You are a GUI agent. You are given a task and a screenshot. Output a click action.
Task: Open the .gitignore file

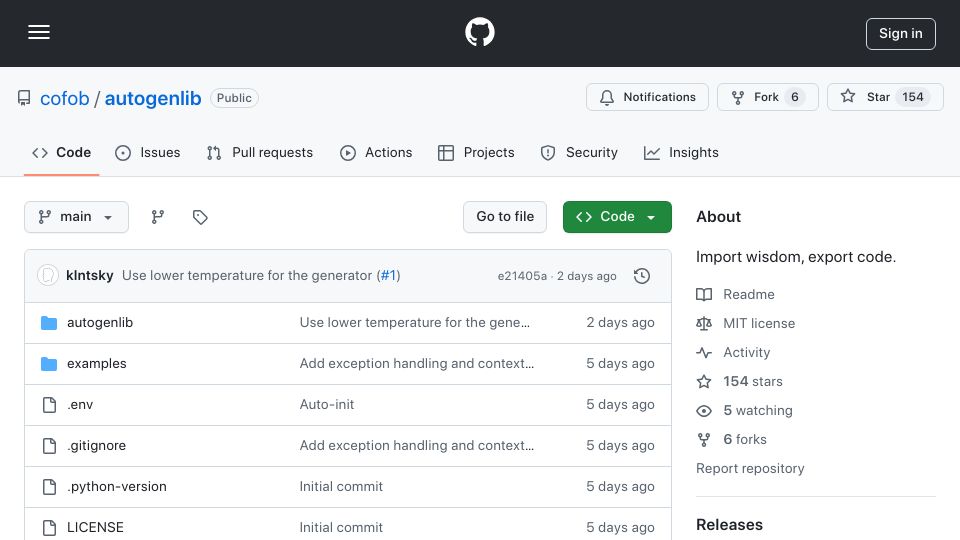pos(96,446)
